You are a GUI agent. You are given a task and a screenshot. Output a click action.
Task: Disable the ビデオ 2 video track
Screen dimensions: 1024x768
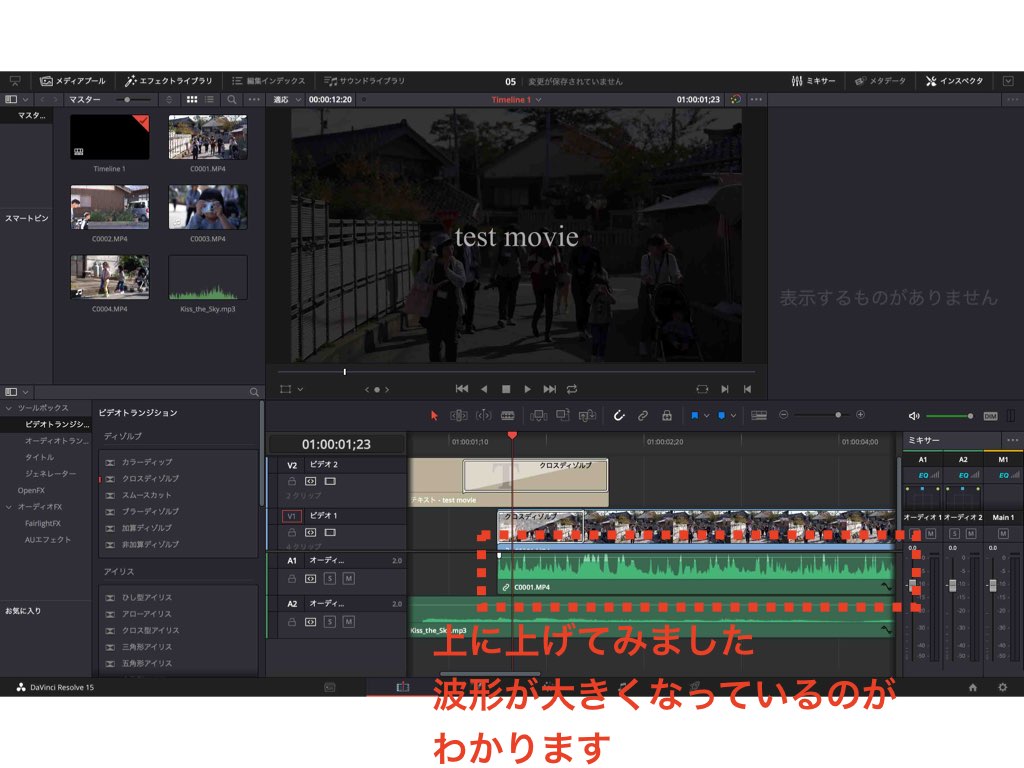click(330, 481)
